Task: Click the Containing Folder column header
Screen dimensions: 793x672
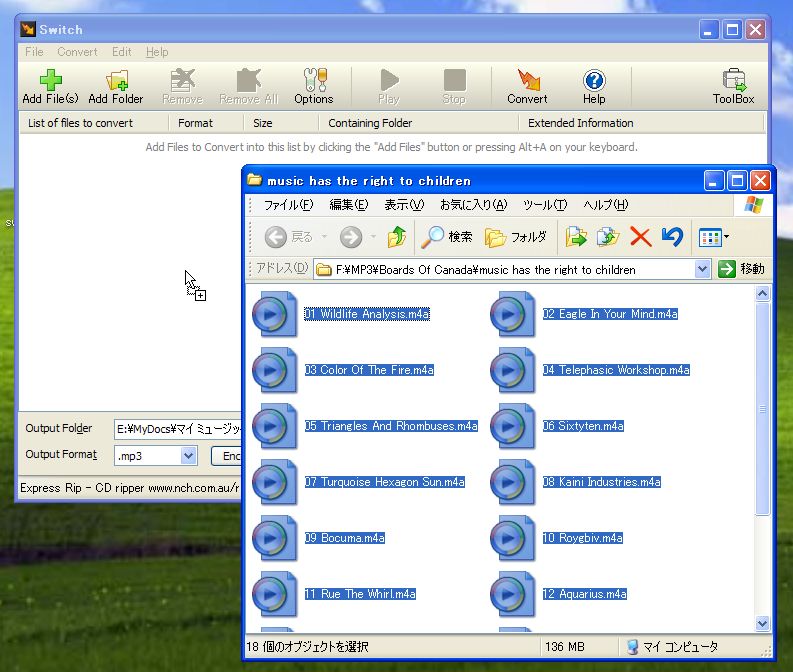Action: coord(419,123)
